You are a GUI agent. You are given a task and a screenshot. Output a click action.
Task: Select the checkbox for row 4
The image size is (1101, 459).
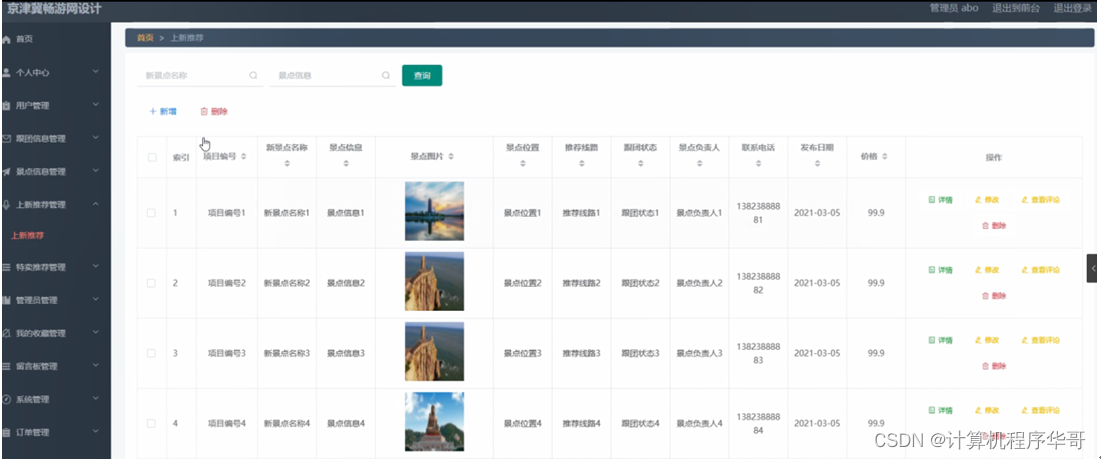click(x=152, y=423)
